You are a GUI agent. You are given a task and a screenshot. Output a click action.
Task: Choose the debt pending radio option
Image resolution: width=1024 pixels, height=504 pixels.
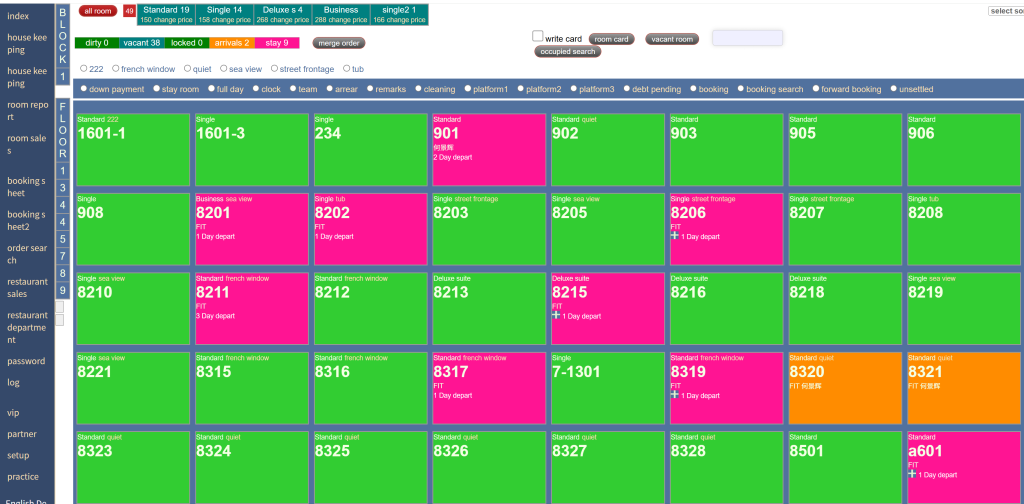click(x=625, y=89)
